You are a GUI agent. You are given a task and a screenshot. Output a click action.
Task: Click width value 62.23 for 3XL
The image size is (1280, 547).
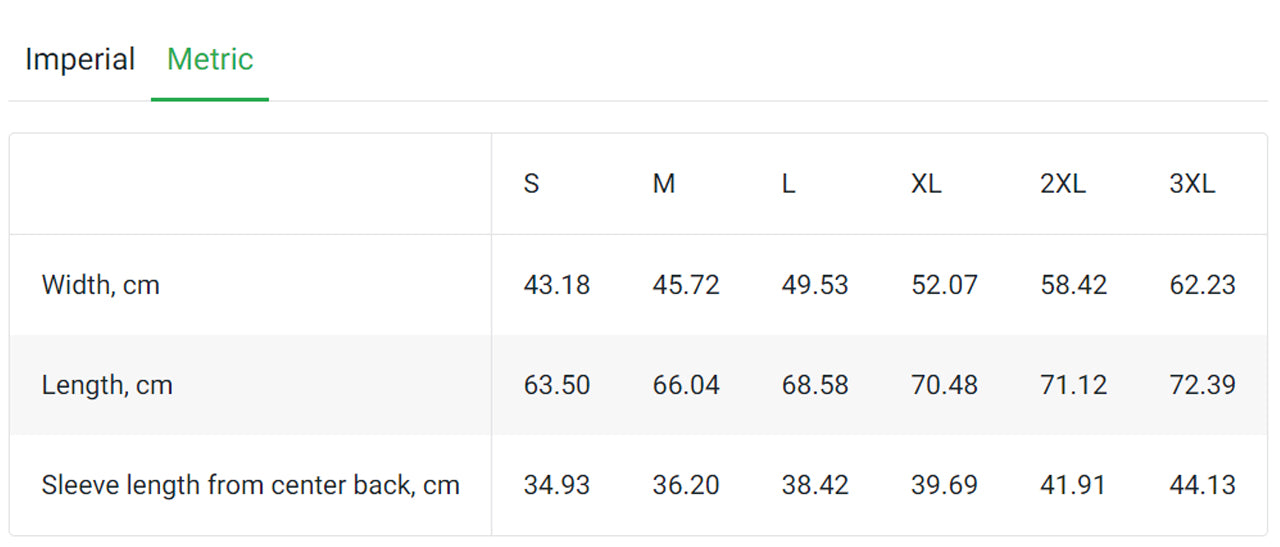pos(1203,285)
